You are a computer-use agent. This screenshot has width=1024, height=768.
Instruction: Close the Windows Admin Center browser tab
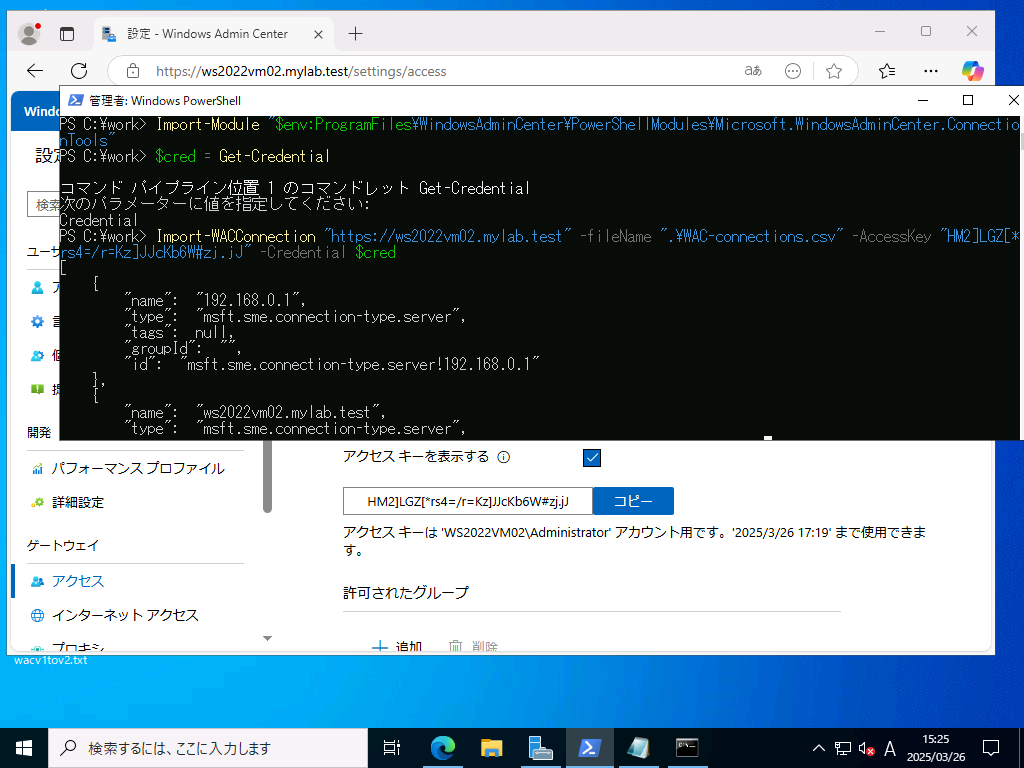318,35
